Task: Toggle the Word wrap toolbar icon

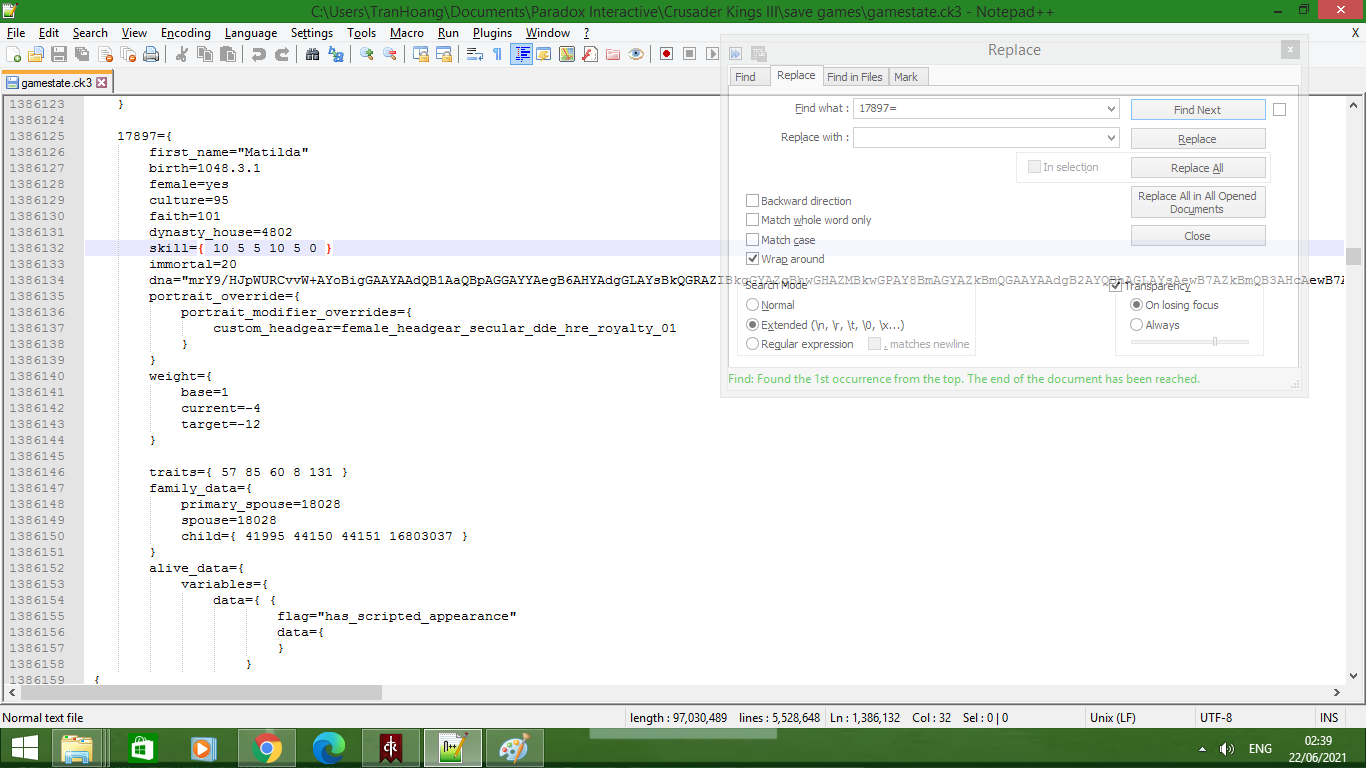Action: [475, 54]
